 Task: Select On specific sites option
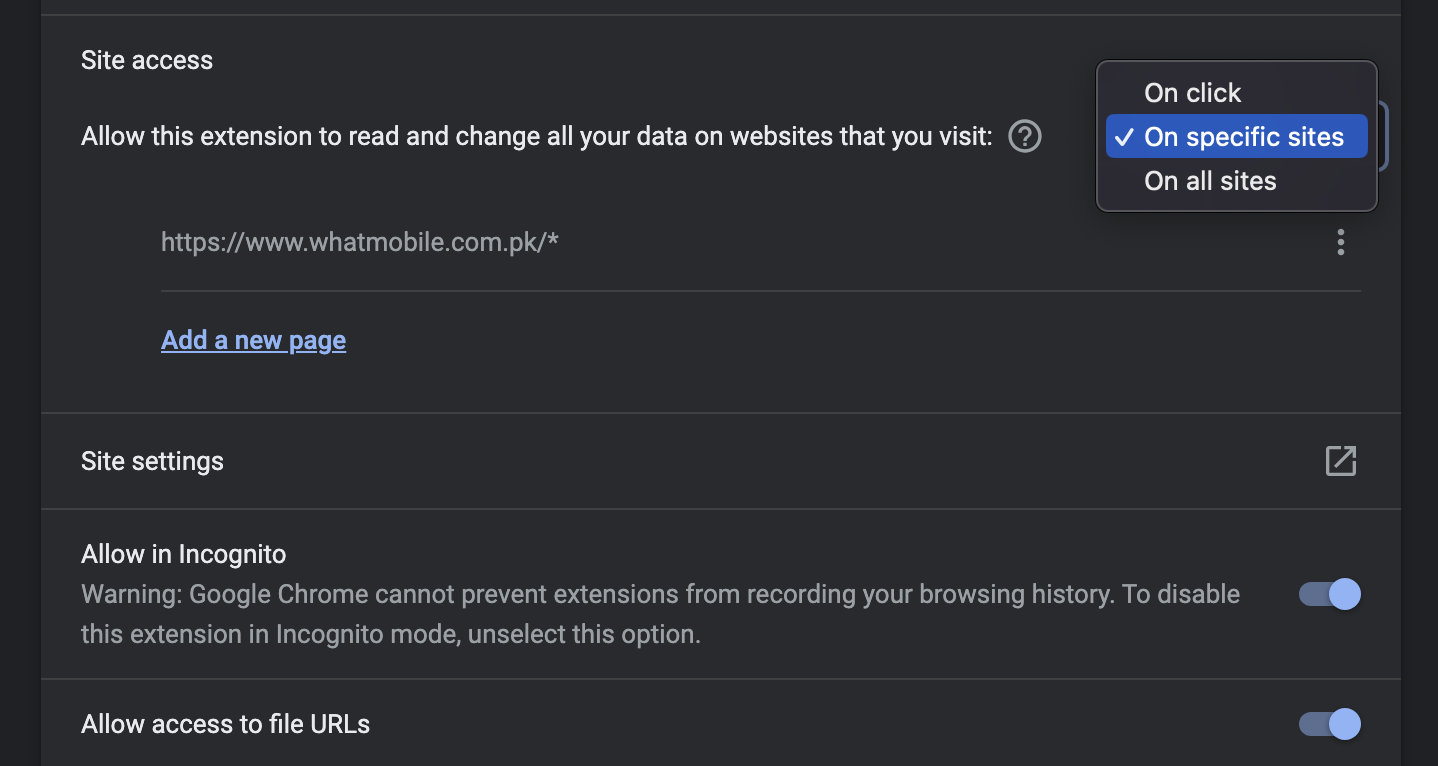(x=1237, y=137)
